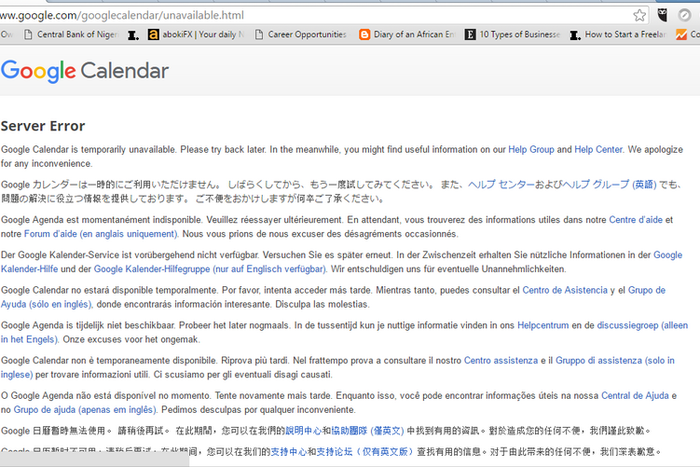Open the Japanese ヘルプ グループ (英語) link
This screenshot has width=700, height=467.
coord(609,185)
